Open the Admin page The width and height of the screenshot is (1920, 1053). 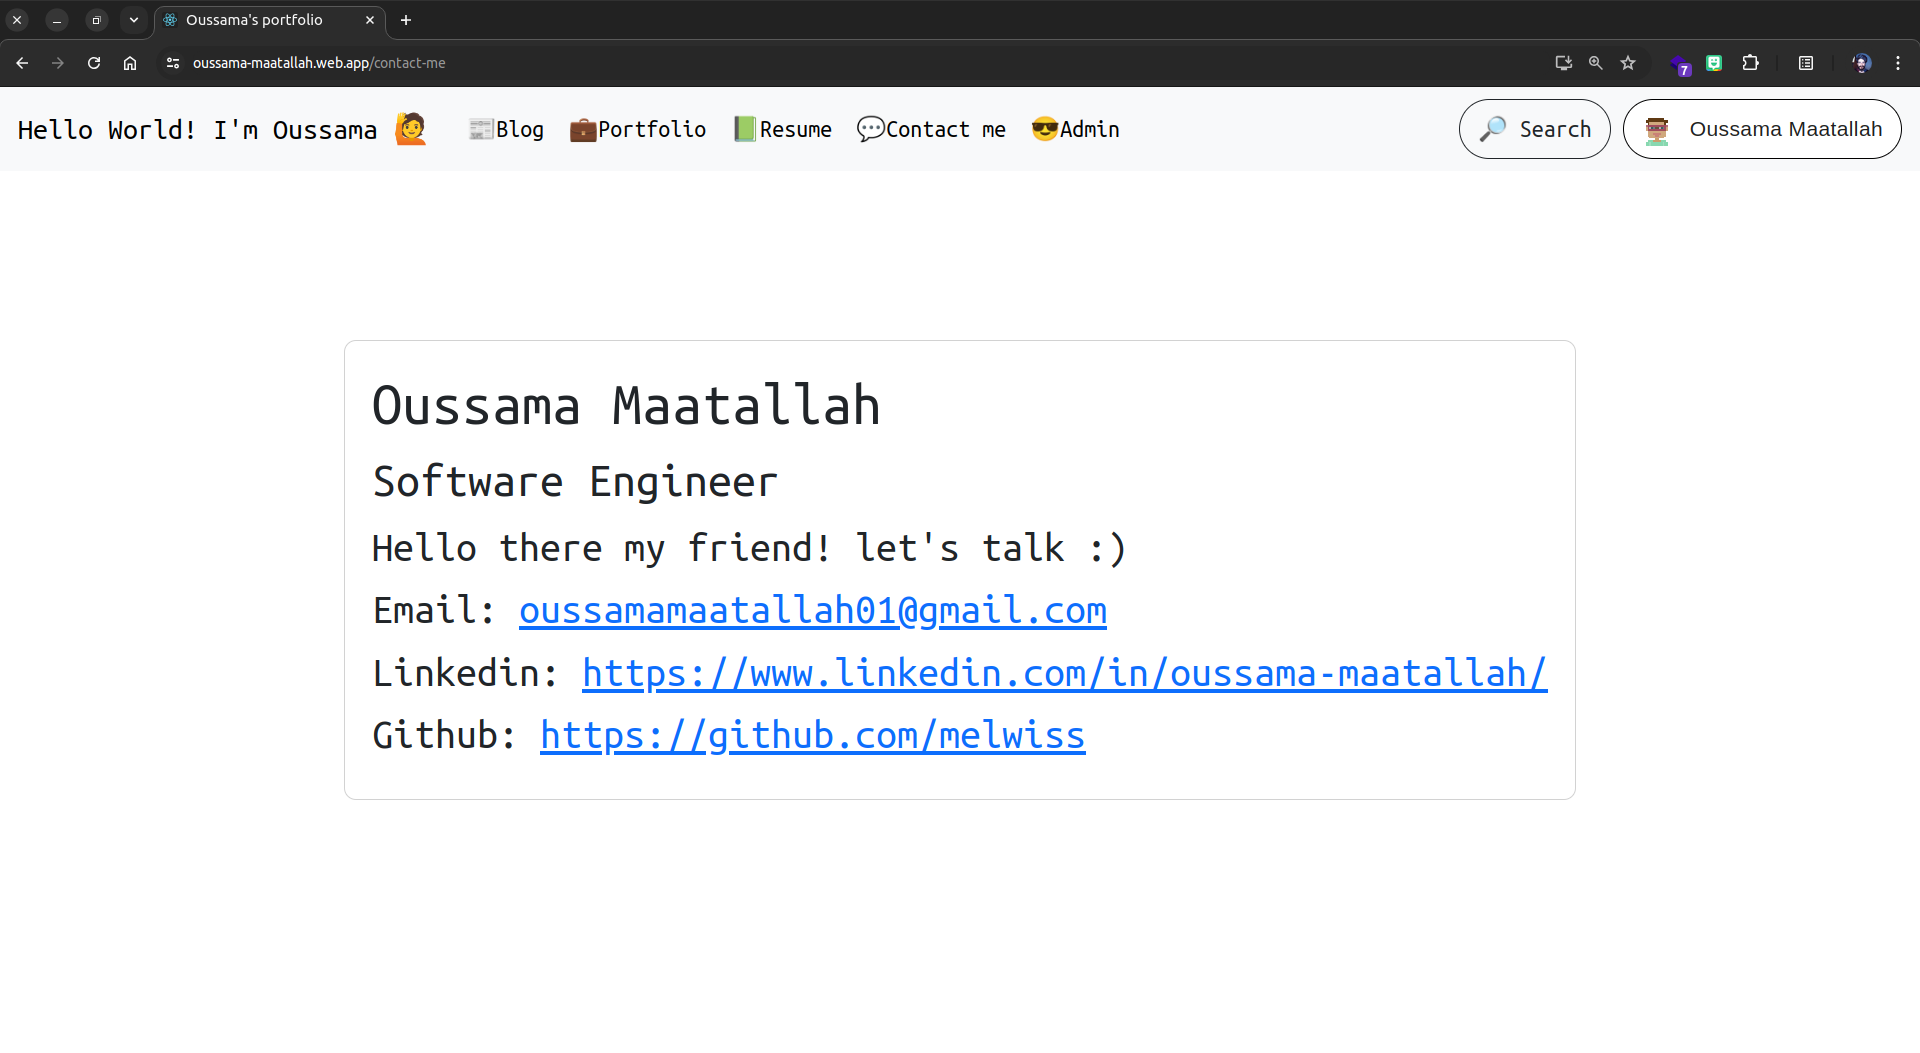point(1075,129)
